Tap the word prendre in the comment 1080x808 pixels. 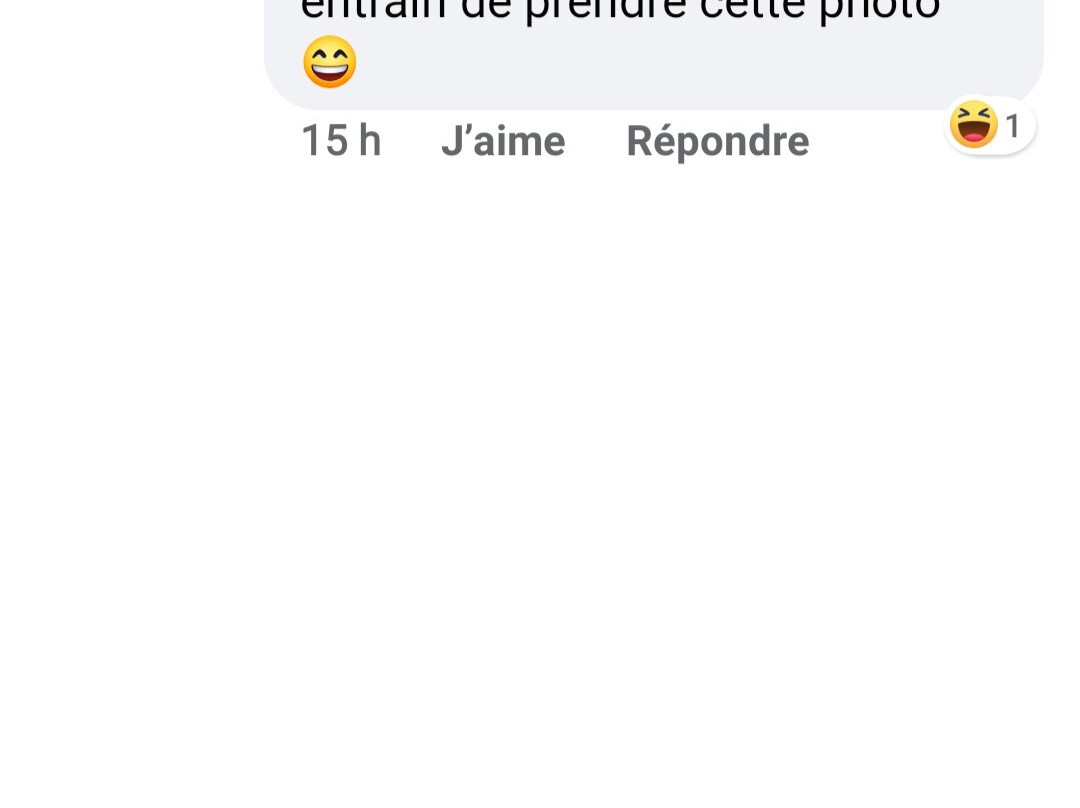tap(605, 10)
